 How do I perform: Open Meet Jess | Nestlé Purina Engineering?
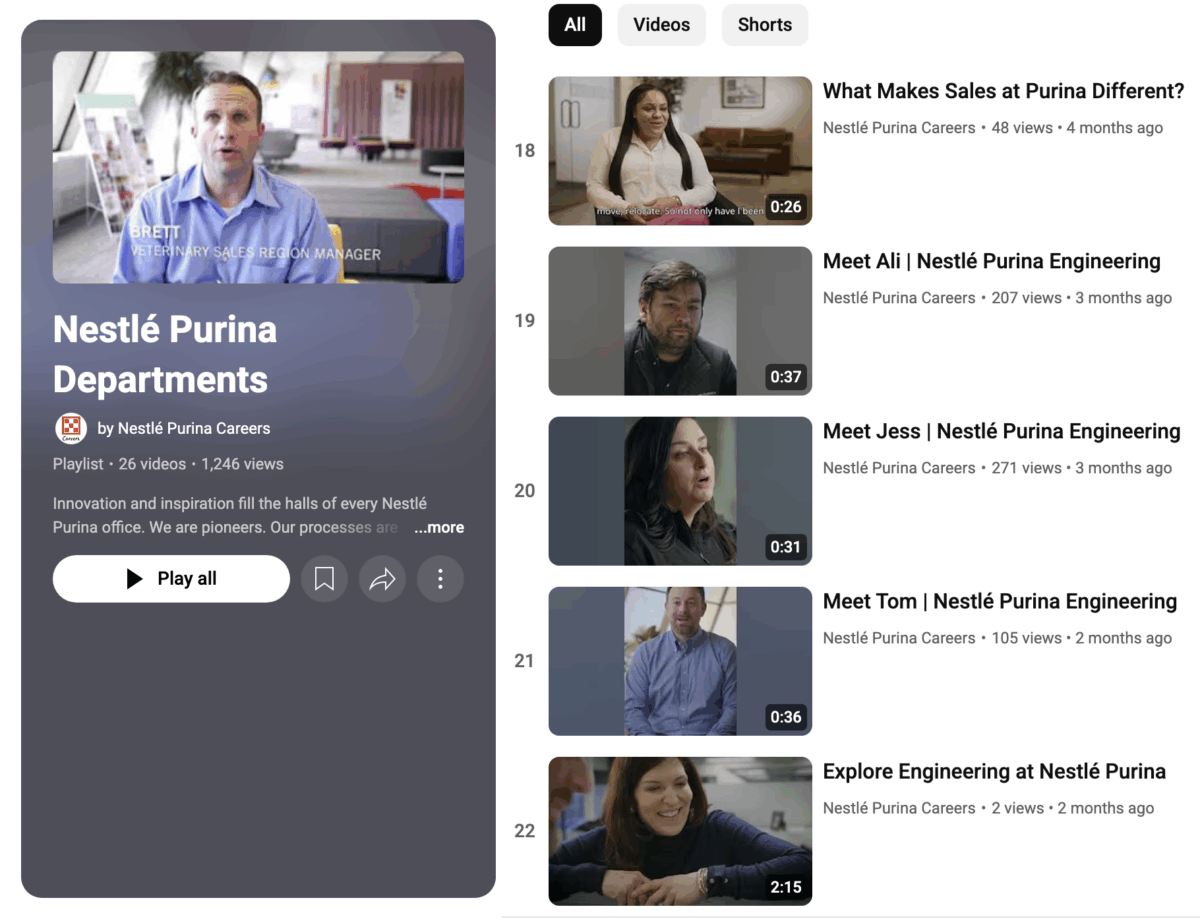[1002, 431]
